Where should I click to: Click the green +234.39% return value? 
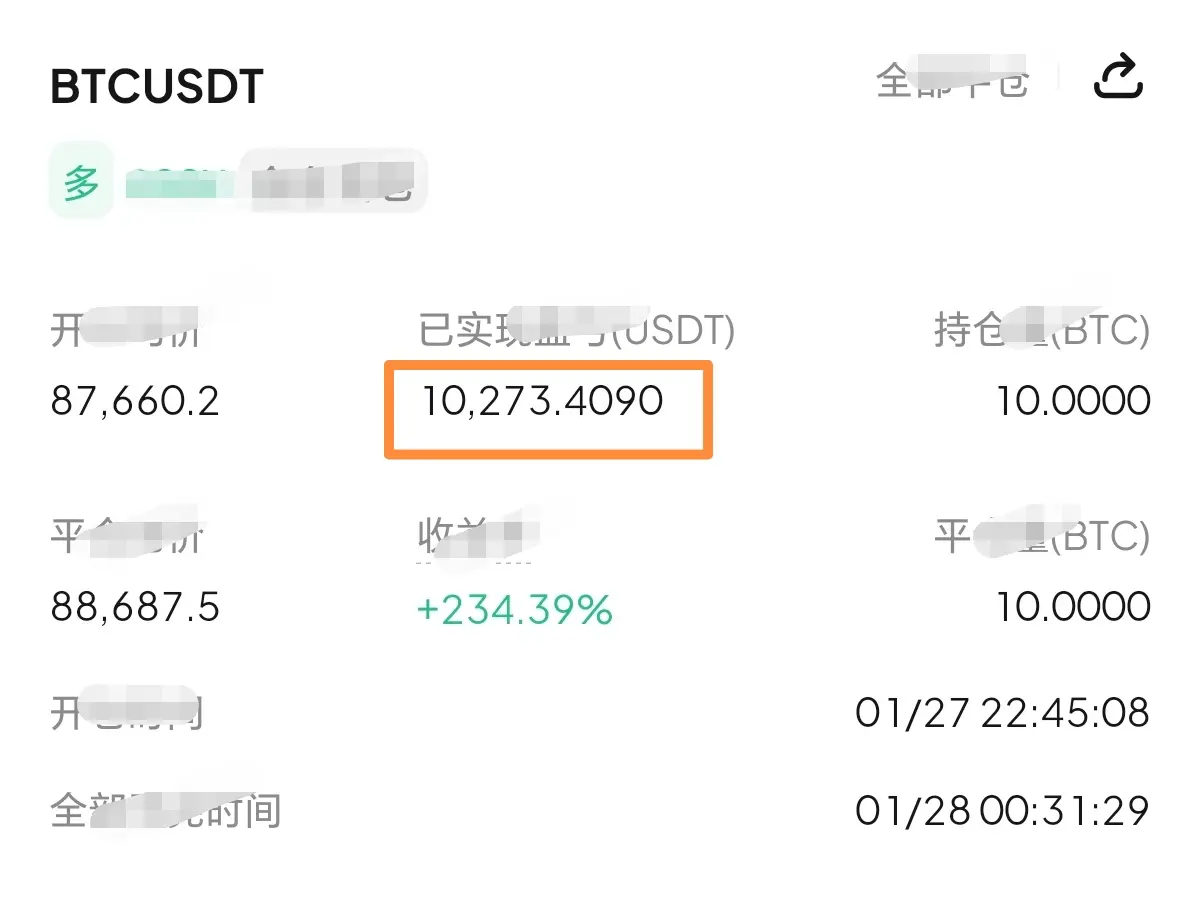coord(514,608)
